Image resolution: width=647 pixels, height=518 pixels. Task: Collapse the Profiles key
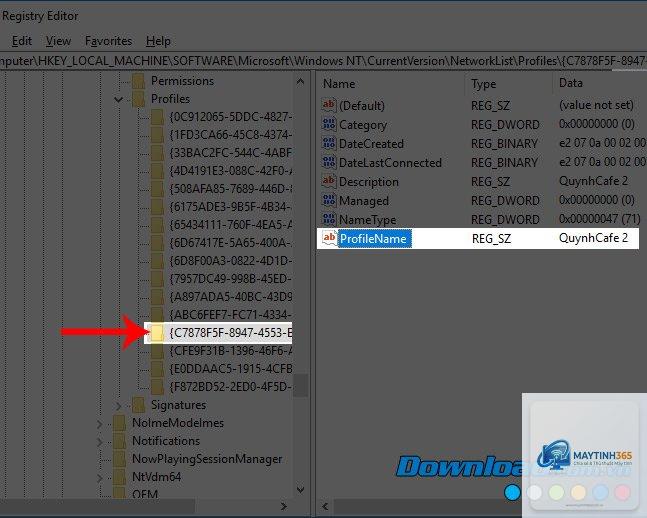[118, 99]
